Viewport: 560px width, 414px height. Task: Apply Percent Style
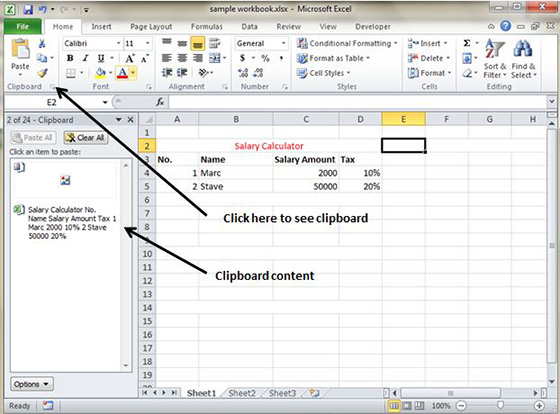tap(265, 58)
